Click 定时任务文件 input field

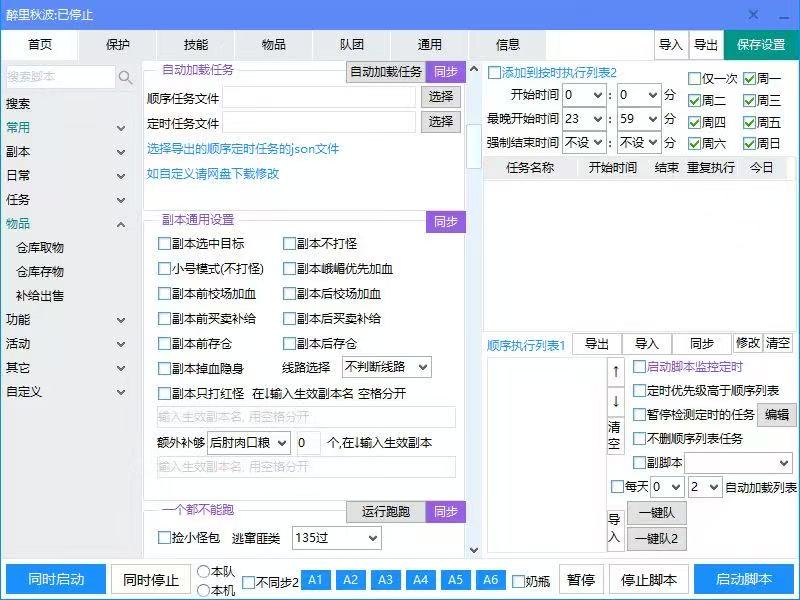(x=319, y=122)
